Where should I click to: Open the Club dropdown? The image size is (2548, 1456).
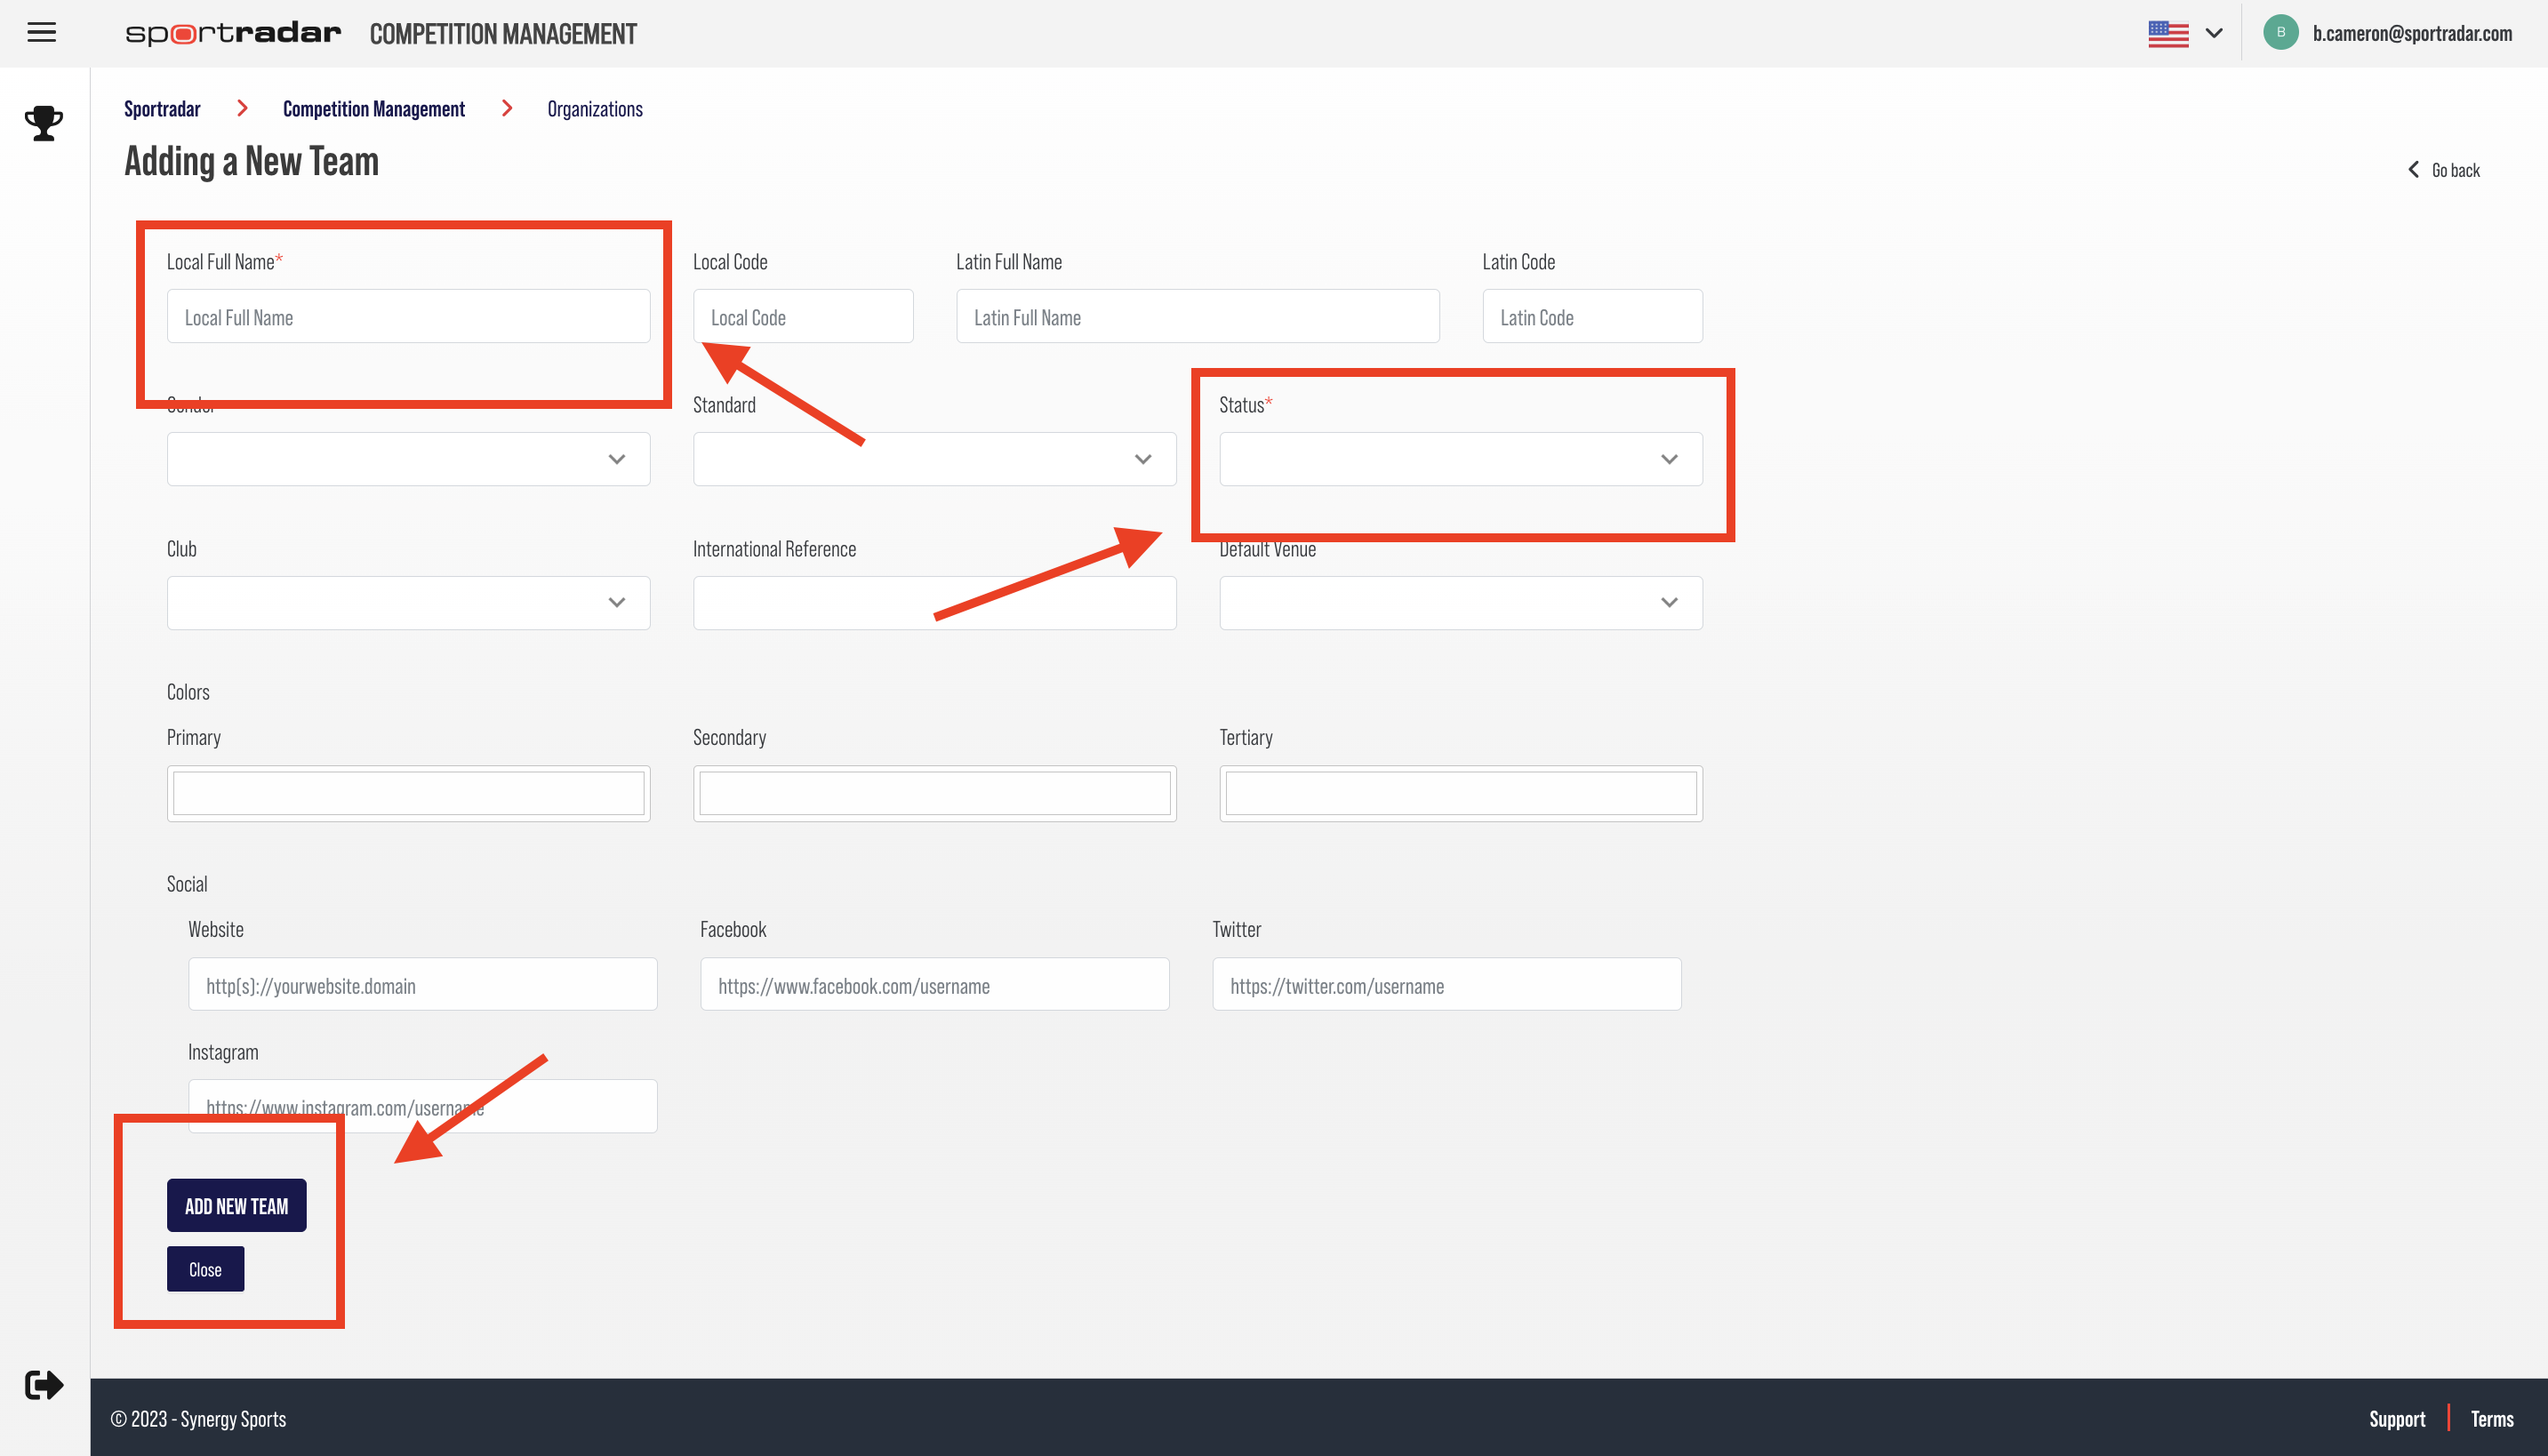[408, 603]
